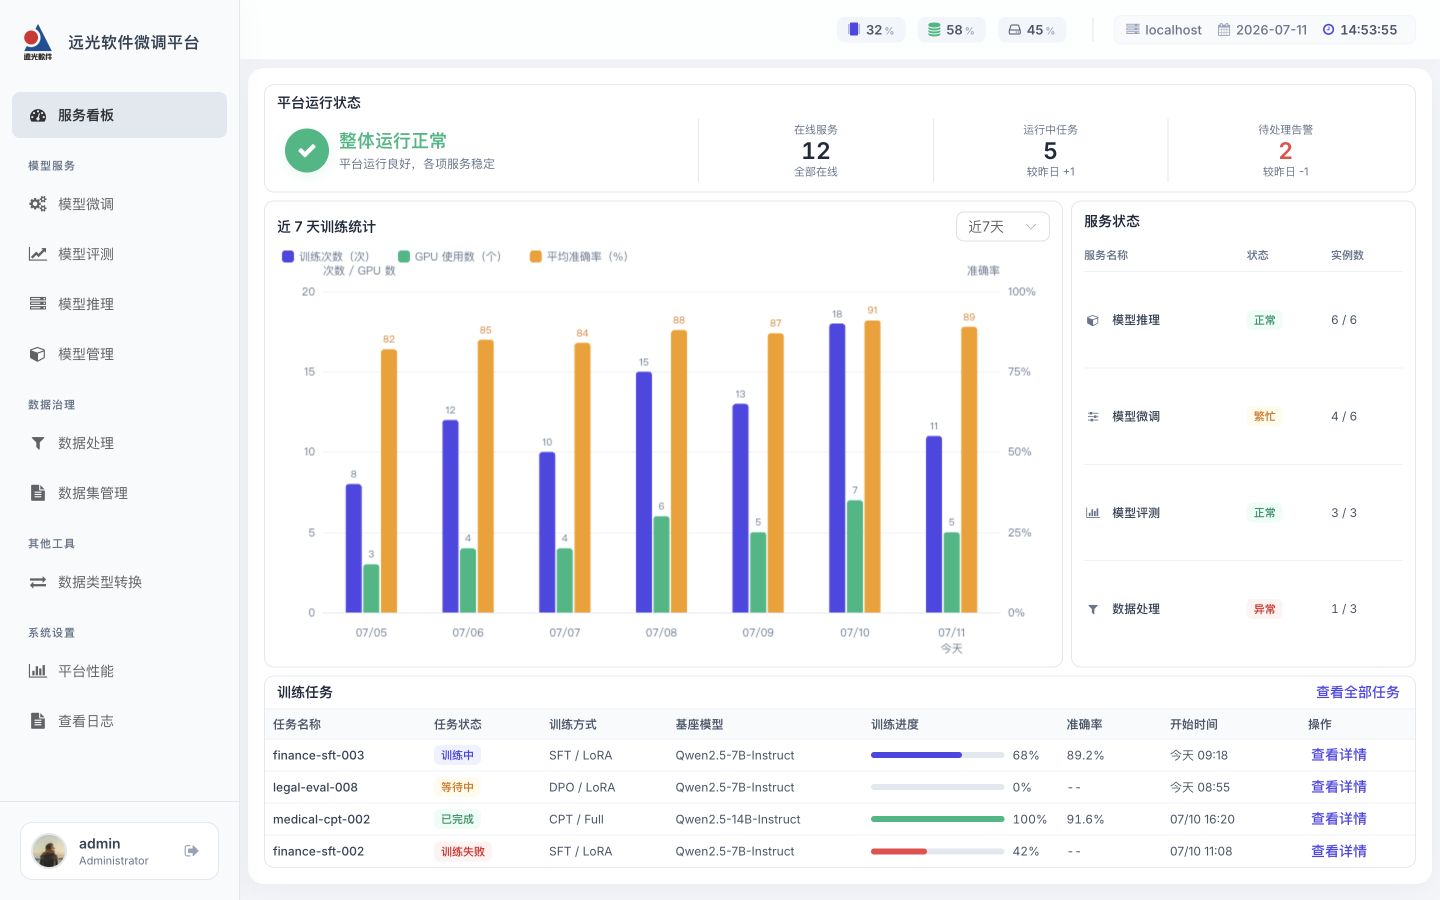Click the logout icon beside admin
Viewport: 1440px width, 900px height.
pos(192,851)
